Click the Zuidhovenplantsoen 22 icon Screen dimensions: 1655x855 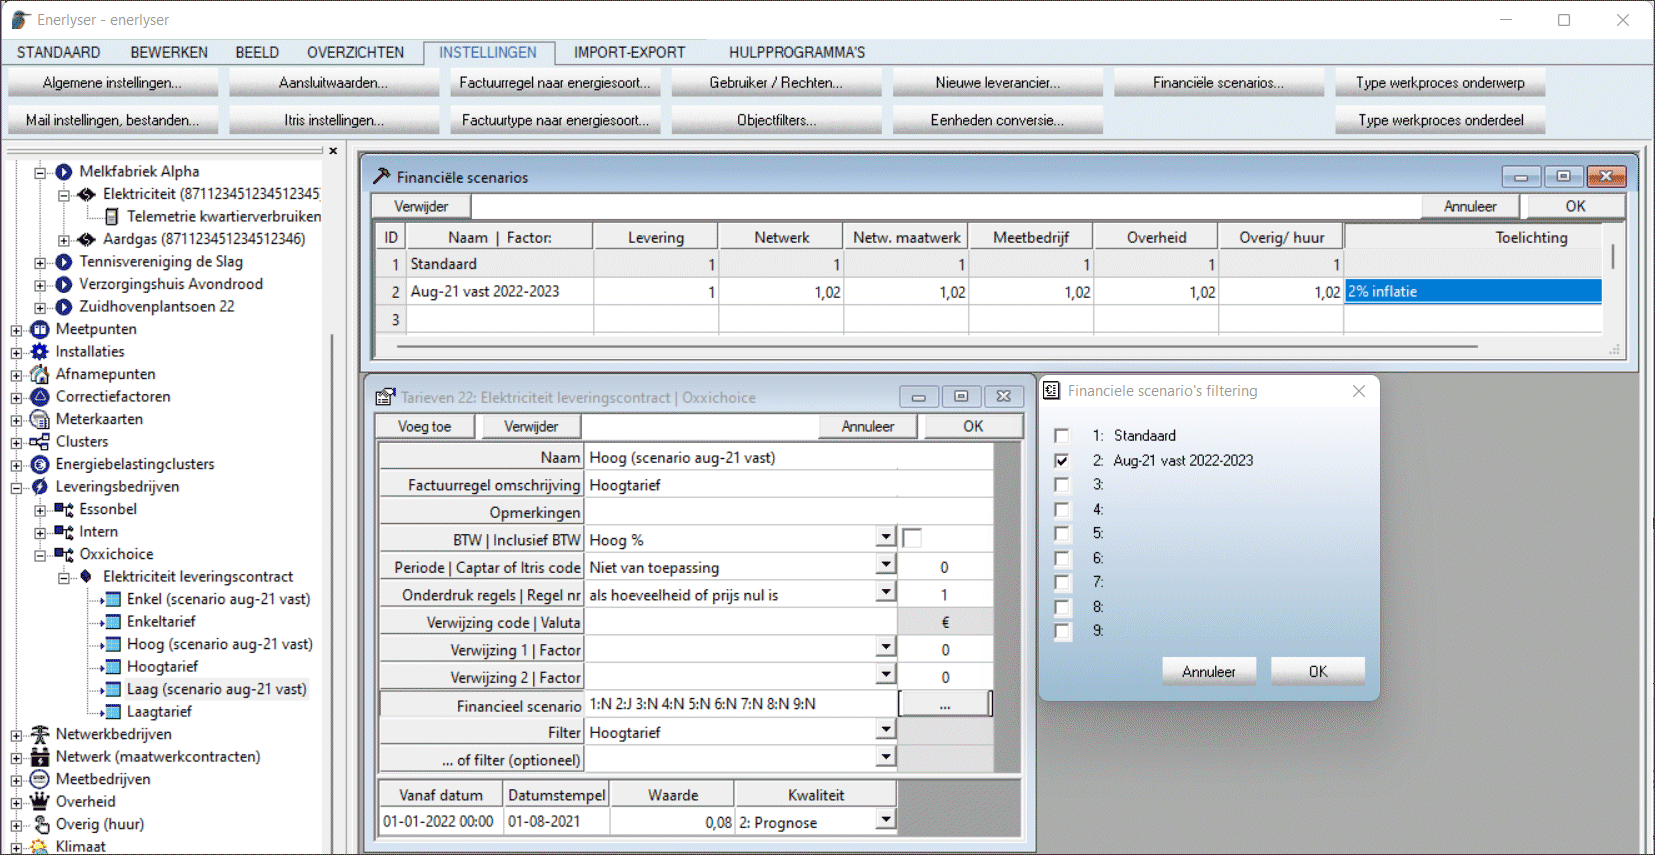(x=64, y=307)
